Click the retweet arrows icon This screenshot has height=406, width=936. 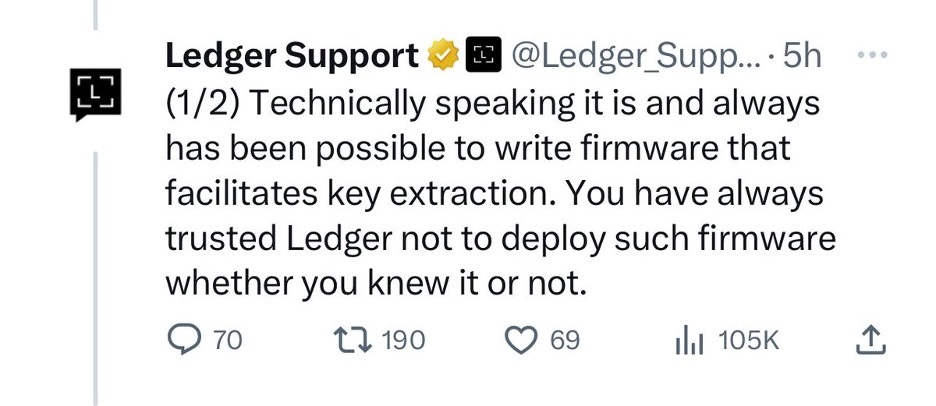click(354, 340)
